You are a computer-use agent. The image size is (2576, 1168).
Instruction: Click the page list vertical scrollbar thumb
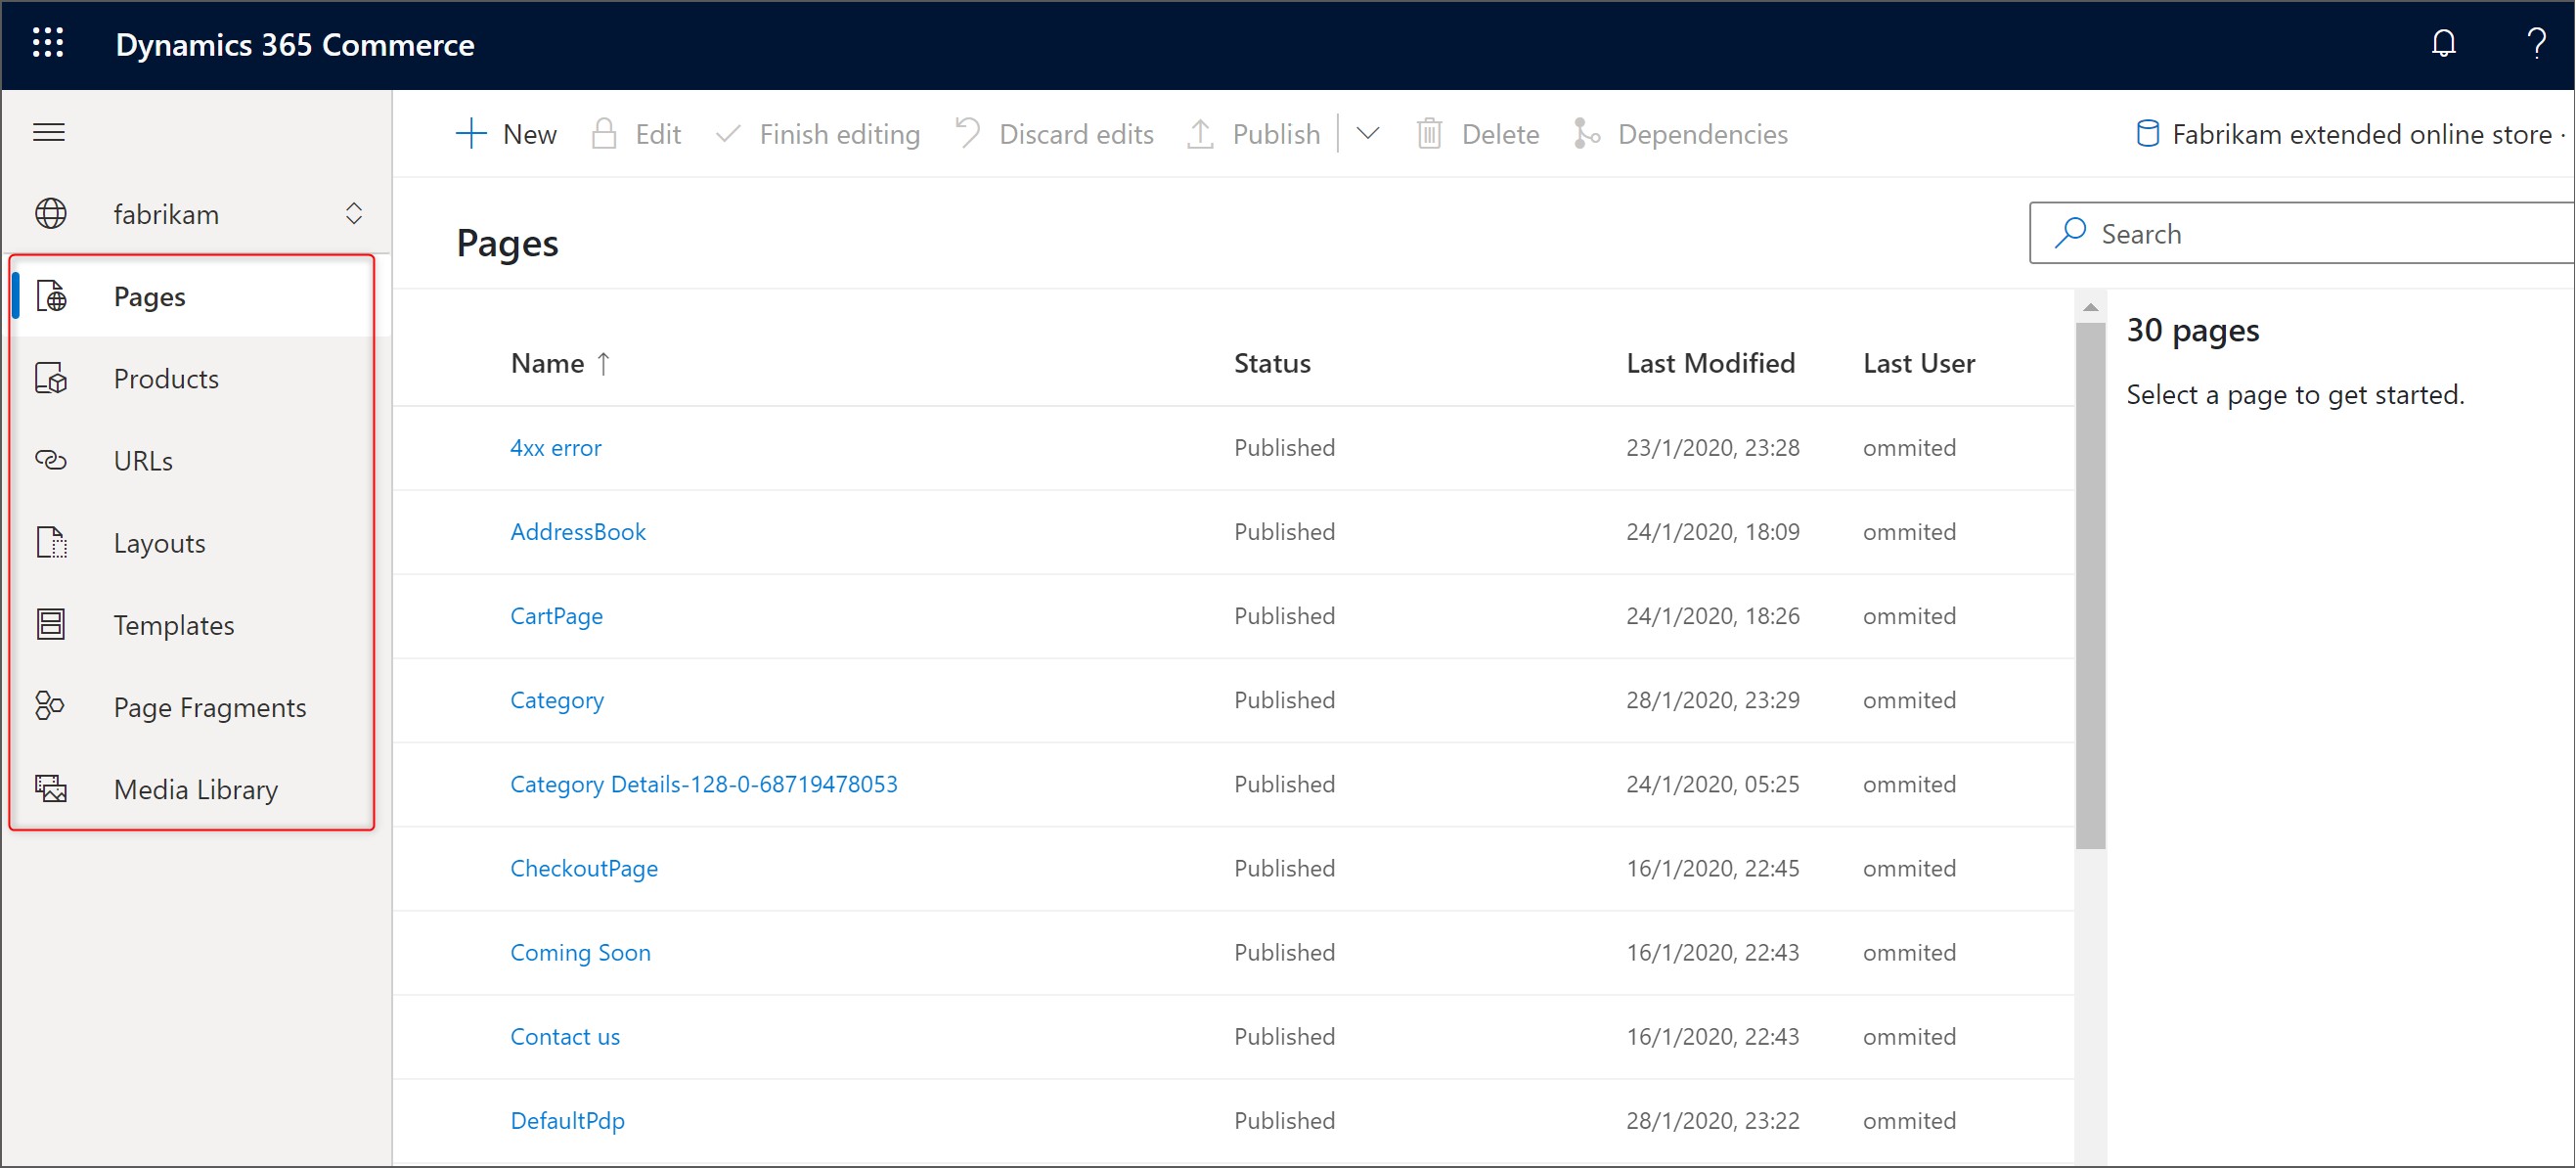click(2090, 586)
